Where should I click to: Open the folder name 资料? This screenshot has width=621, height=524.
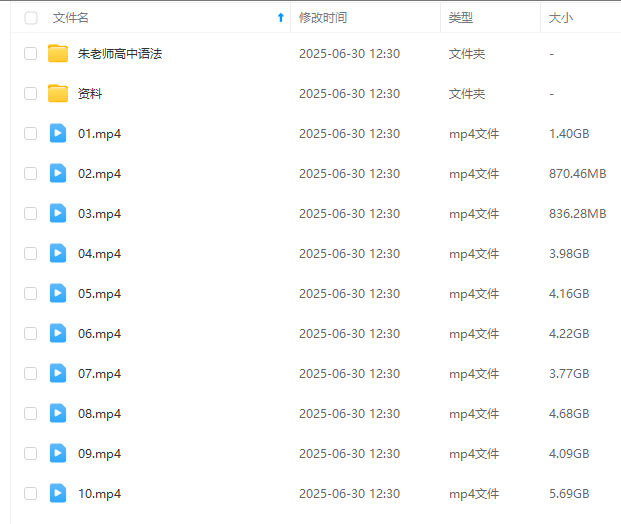(x=90, y=94)
